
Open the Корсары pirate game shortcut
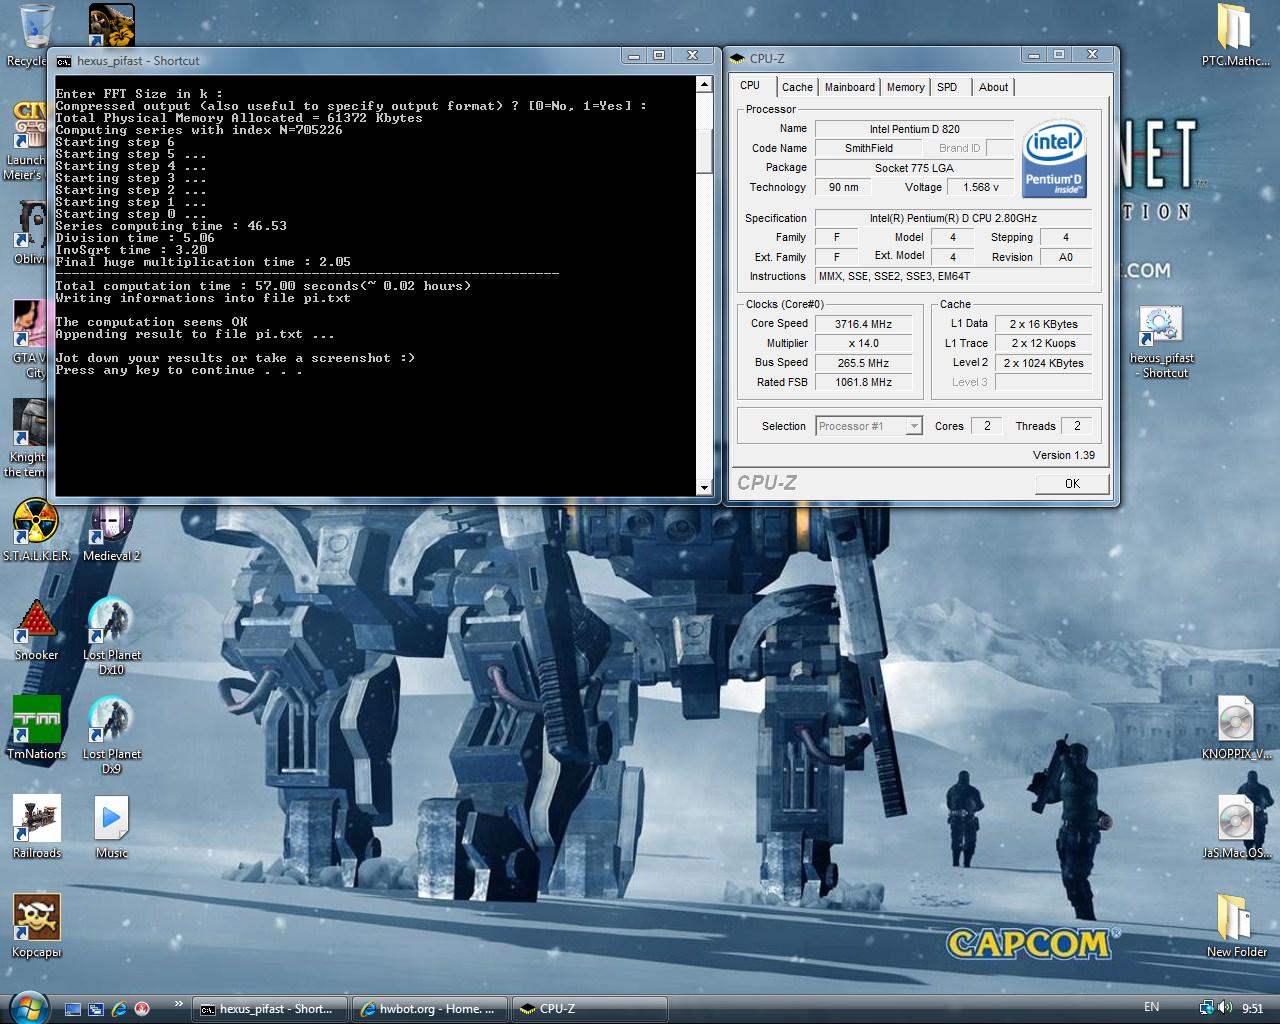coord(36,926)
